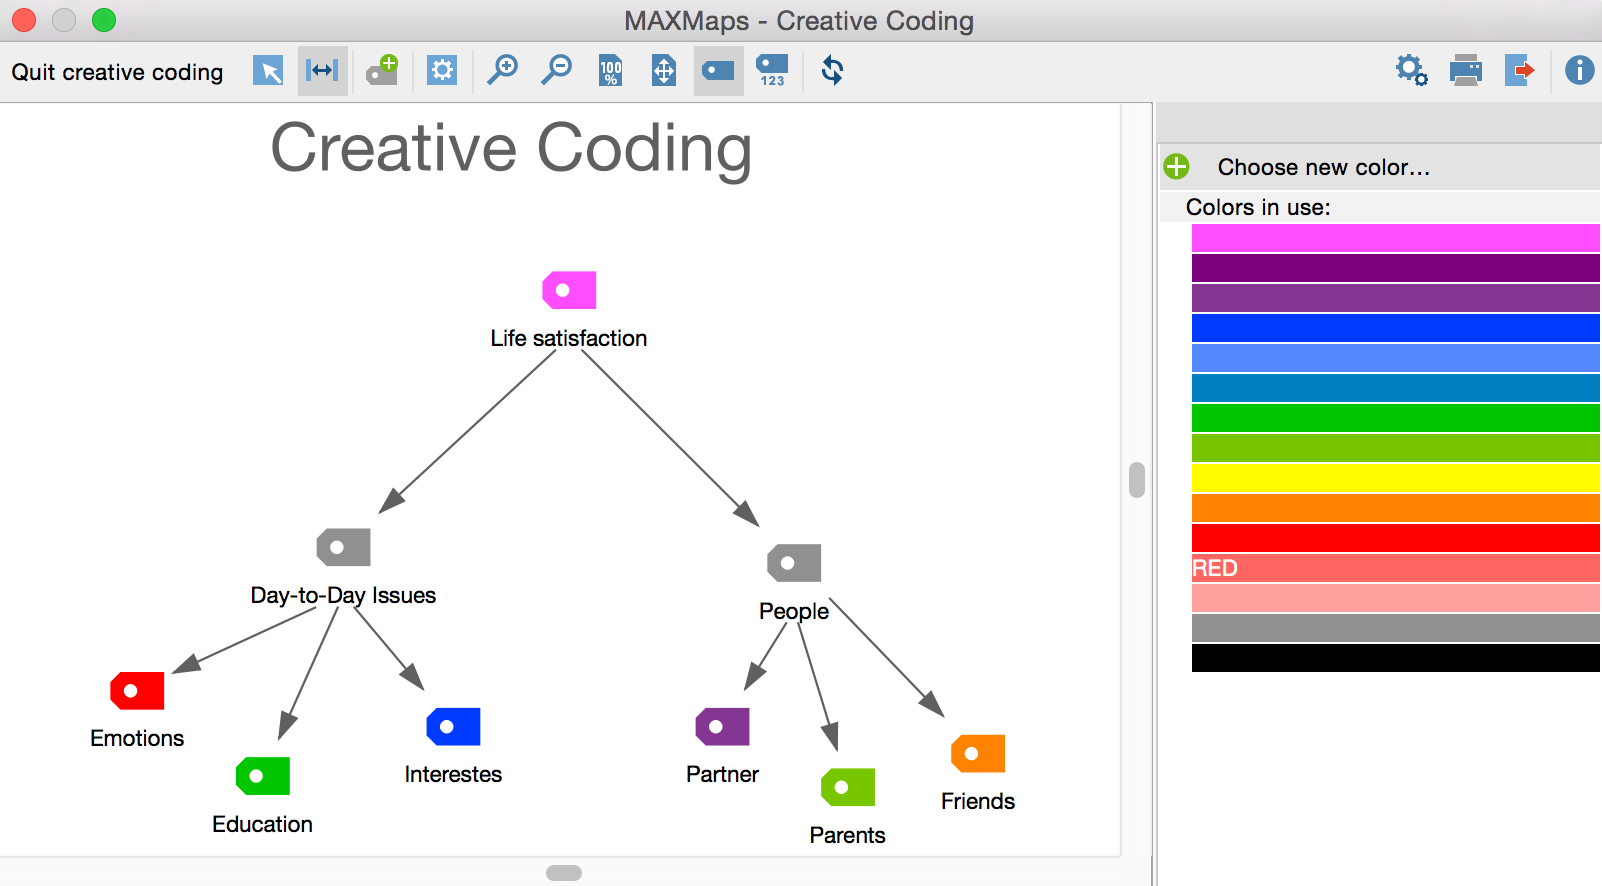The image size is (1602, 886).
Task: Select the arrow selection mode tool
Action: click(x=268, y=71)
